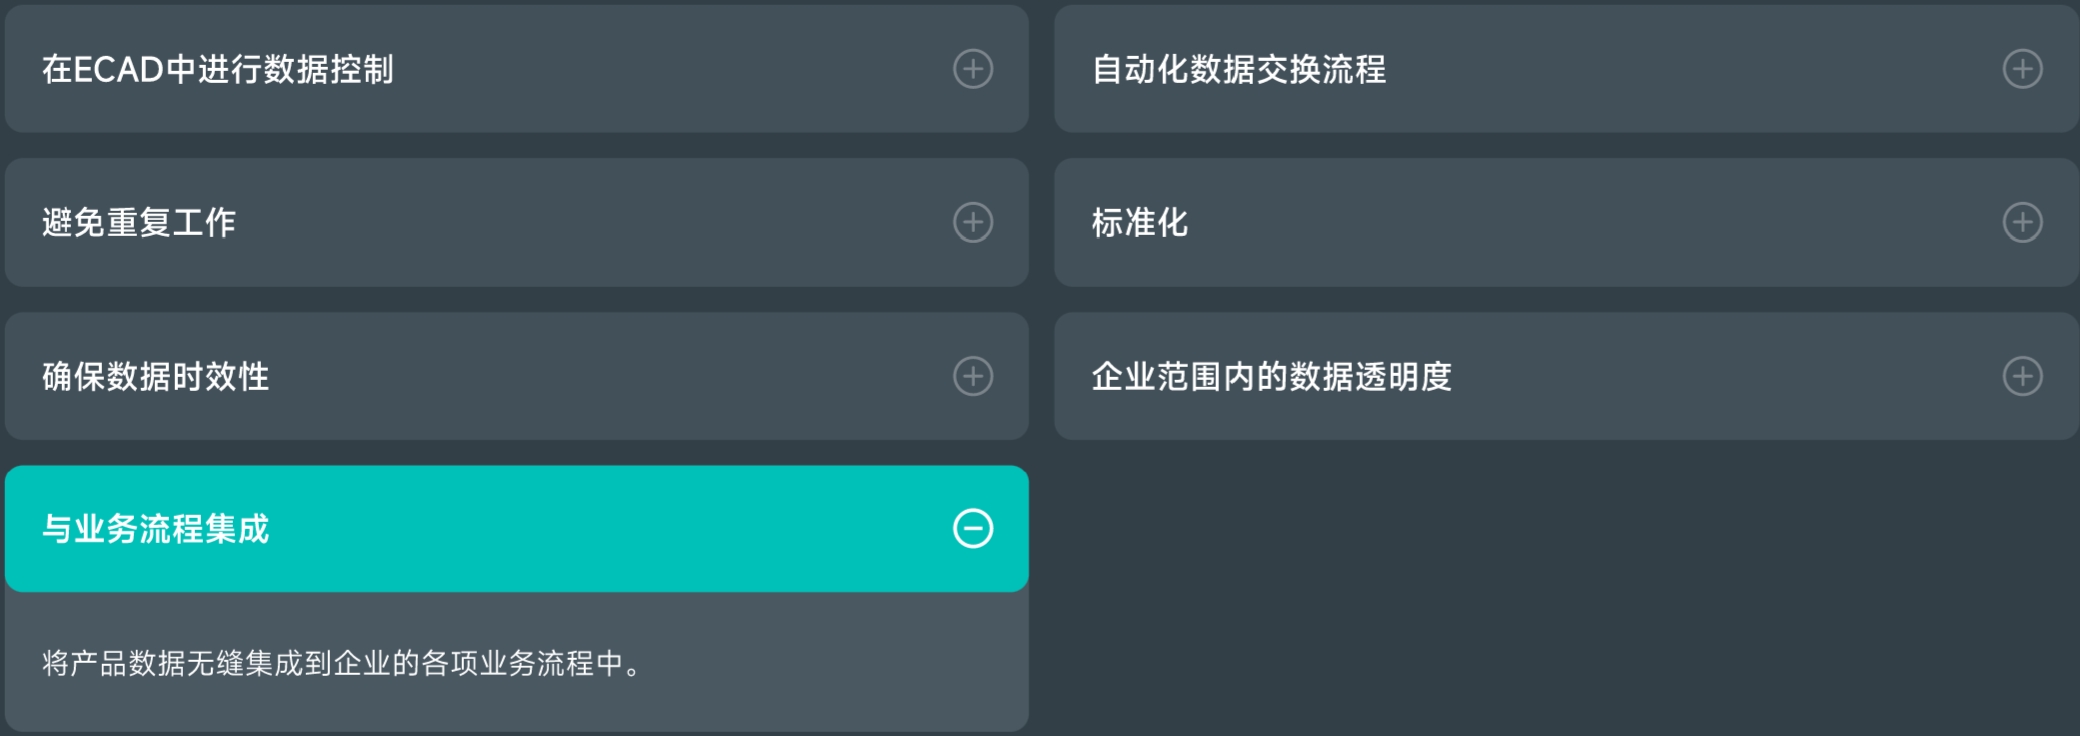Collapse the 与业务流程集成 title text

(156, 528)
